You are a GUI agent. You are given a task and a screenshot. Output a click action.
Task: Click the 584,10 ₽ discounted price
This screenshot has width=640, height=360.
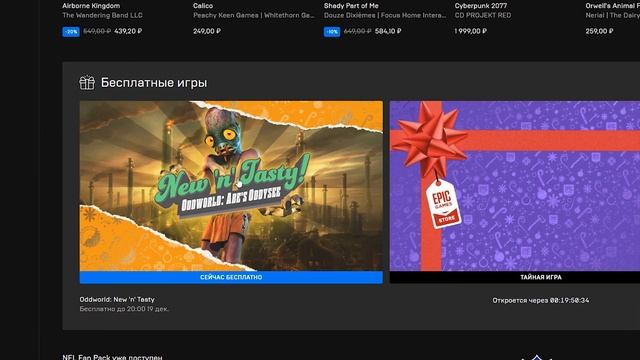point(388,31)
